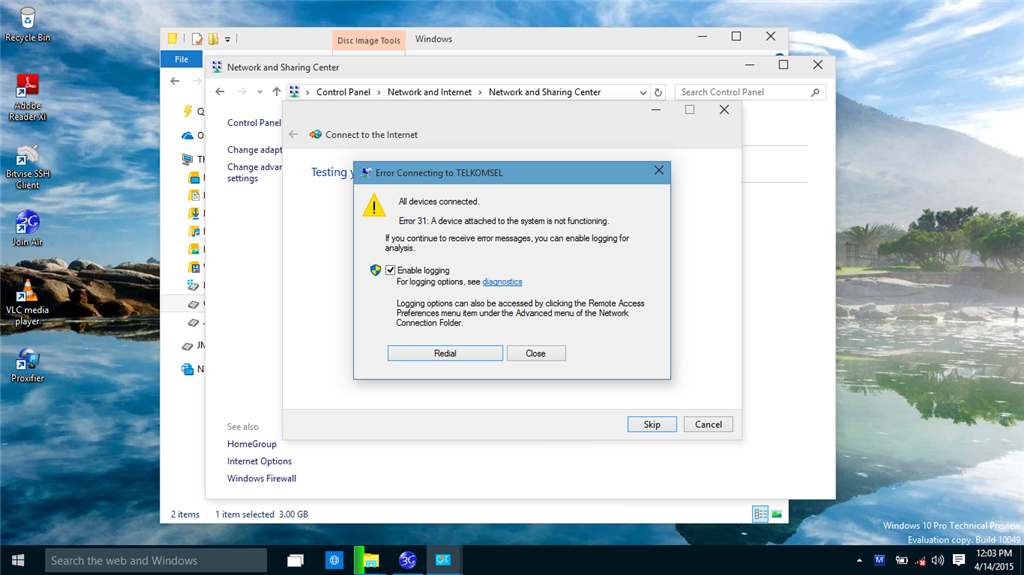
Task: Click Network and Sharing Center title icon
Action: [x=217, y=67]
